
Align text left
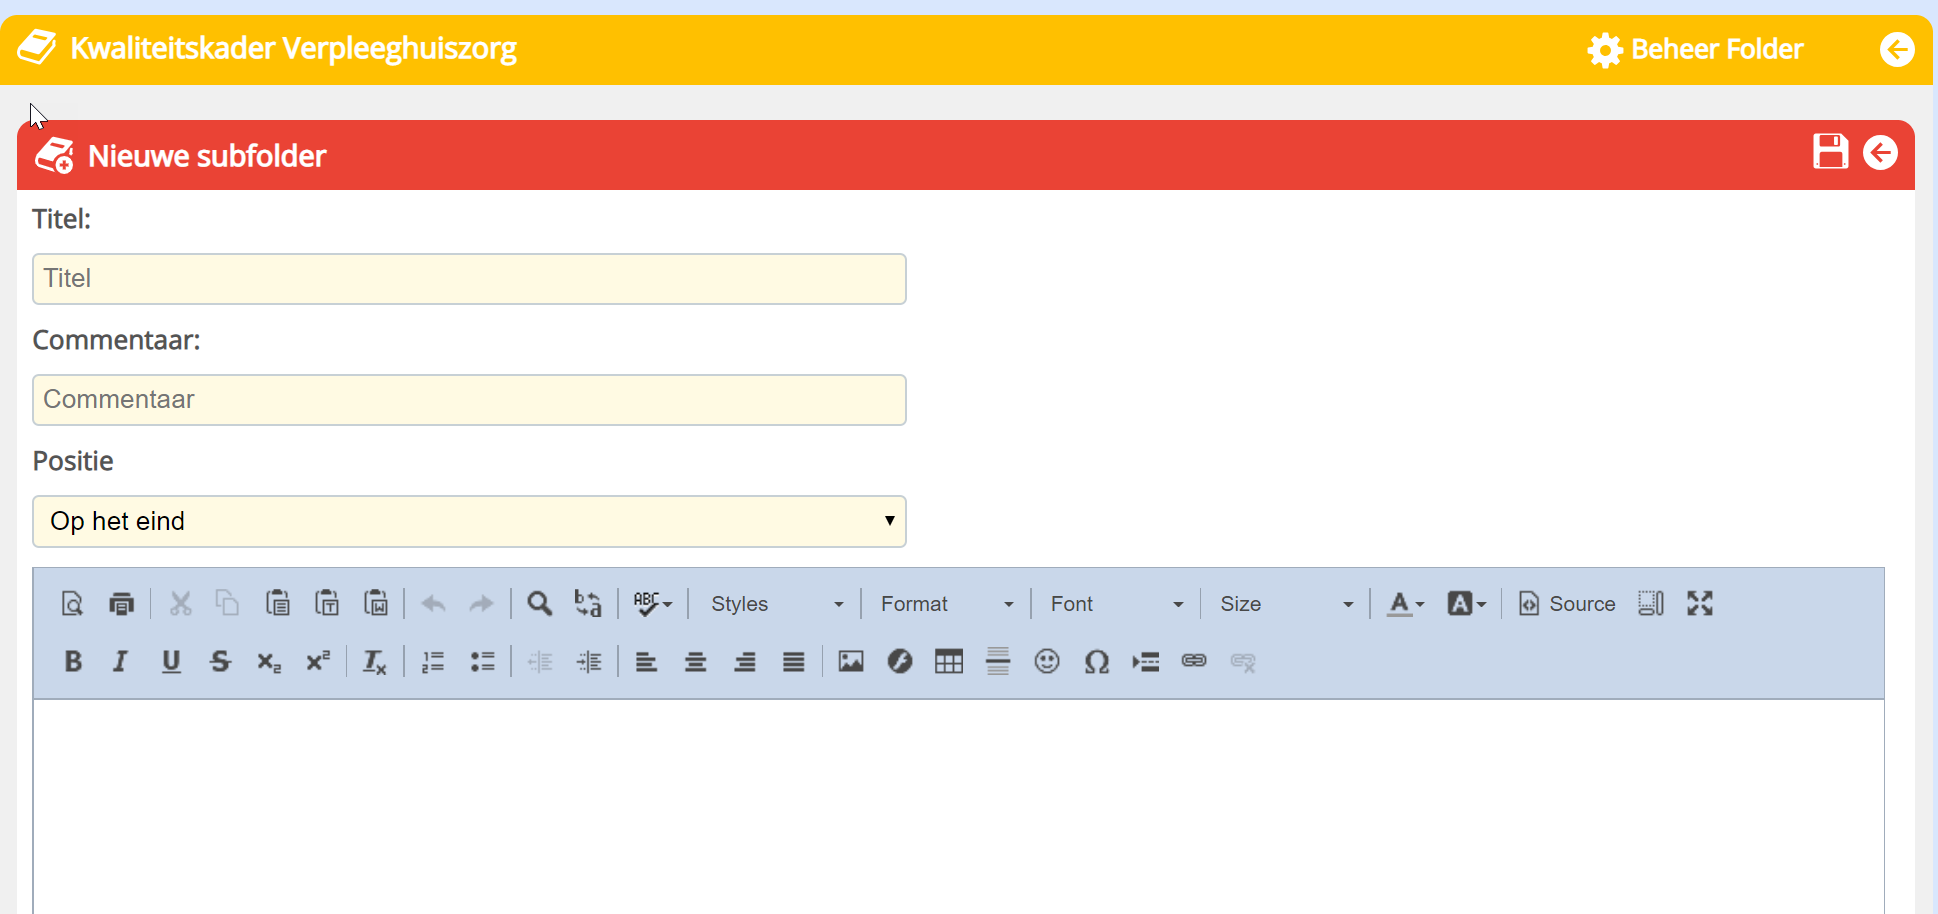click(x=646, y=662)
